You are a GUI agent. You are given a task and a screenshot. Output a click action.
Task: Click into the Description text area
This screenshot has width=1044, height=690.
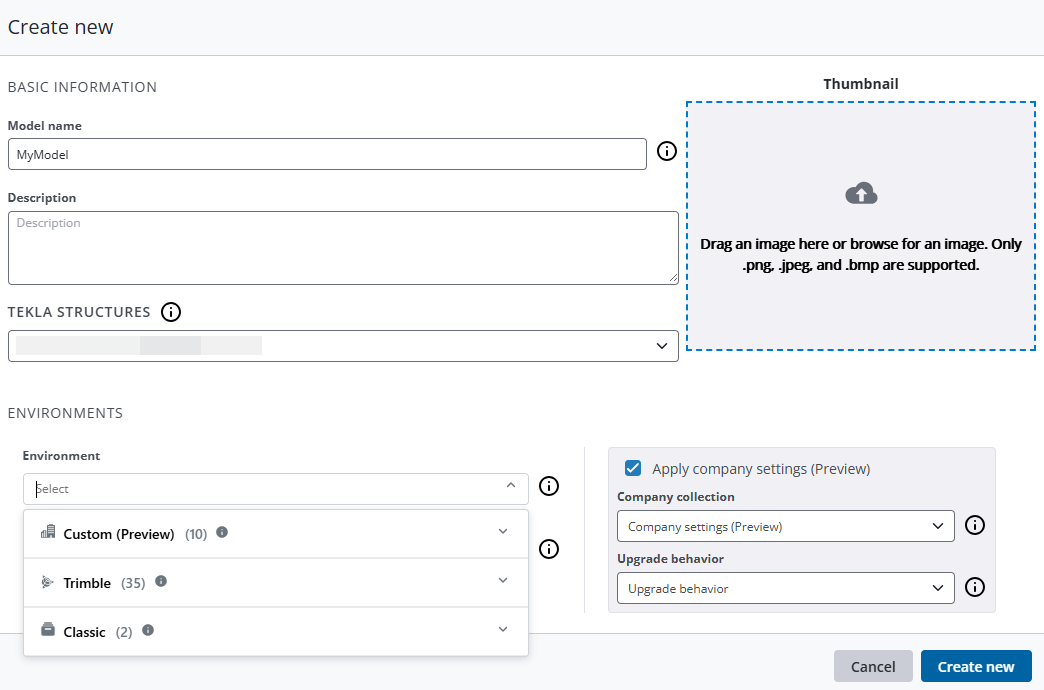click(x=343, y=247)
